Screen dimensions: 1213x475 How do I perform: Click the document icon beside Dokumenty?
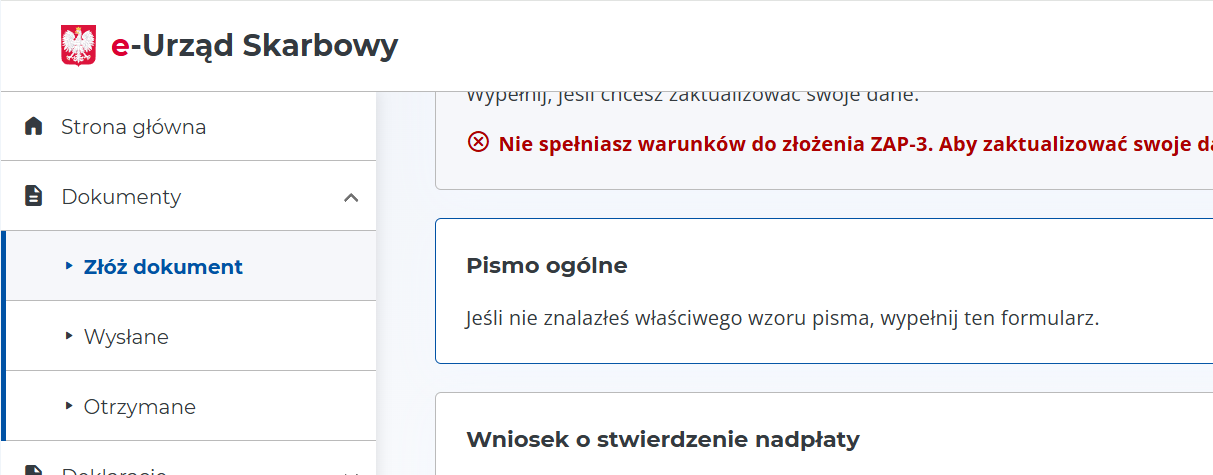click(34, 197)
